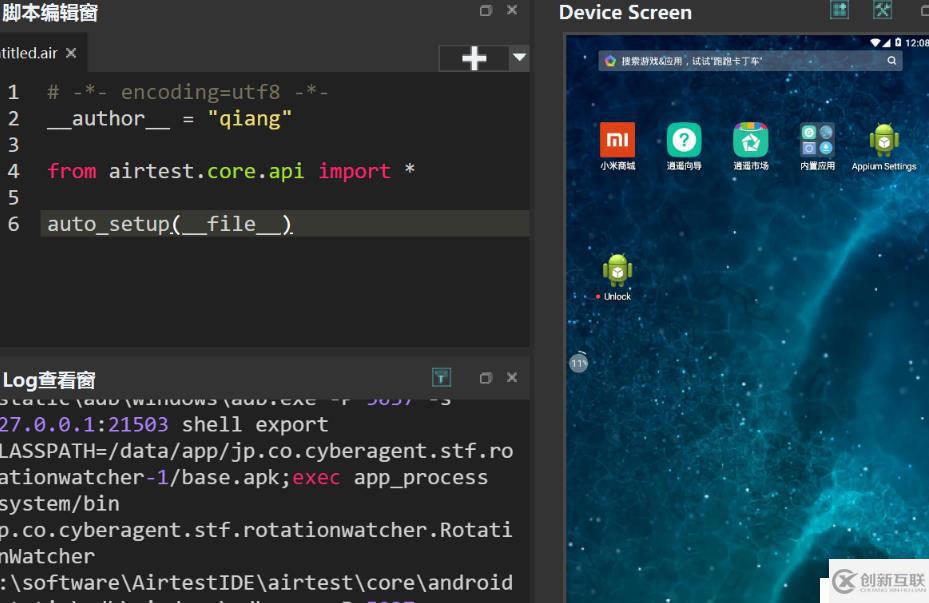
Task: Toggle the Log window filter icon
Action: coord(441,377)
